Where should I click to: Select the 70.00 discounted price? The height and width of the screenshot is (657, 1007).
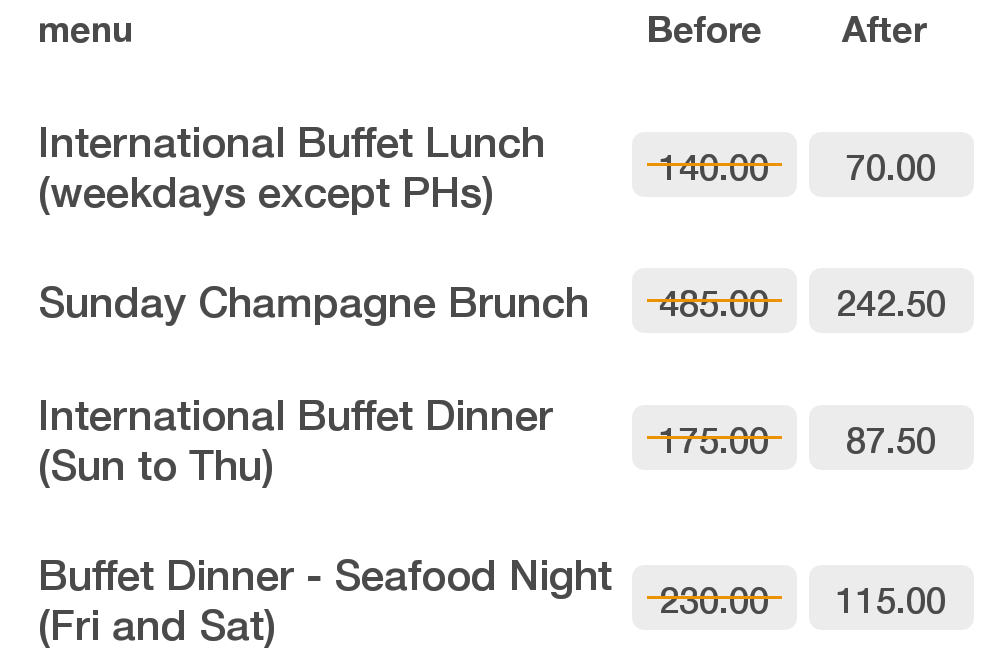click(891, 166)
